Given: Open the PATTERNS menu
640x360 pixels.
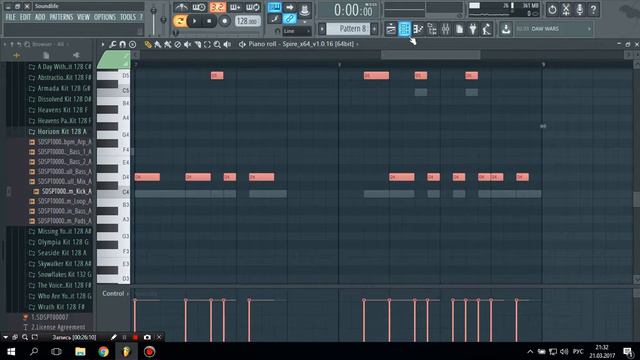Looking at the screenshot, I should tap(61, 17).
